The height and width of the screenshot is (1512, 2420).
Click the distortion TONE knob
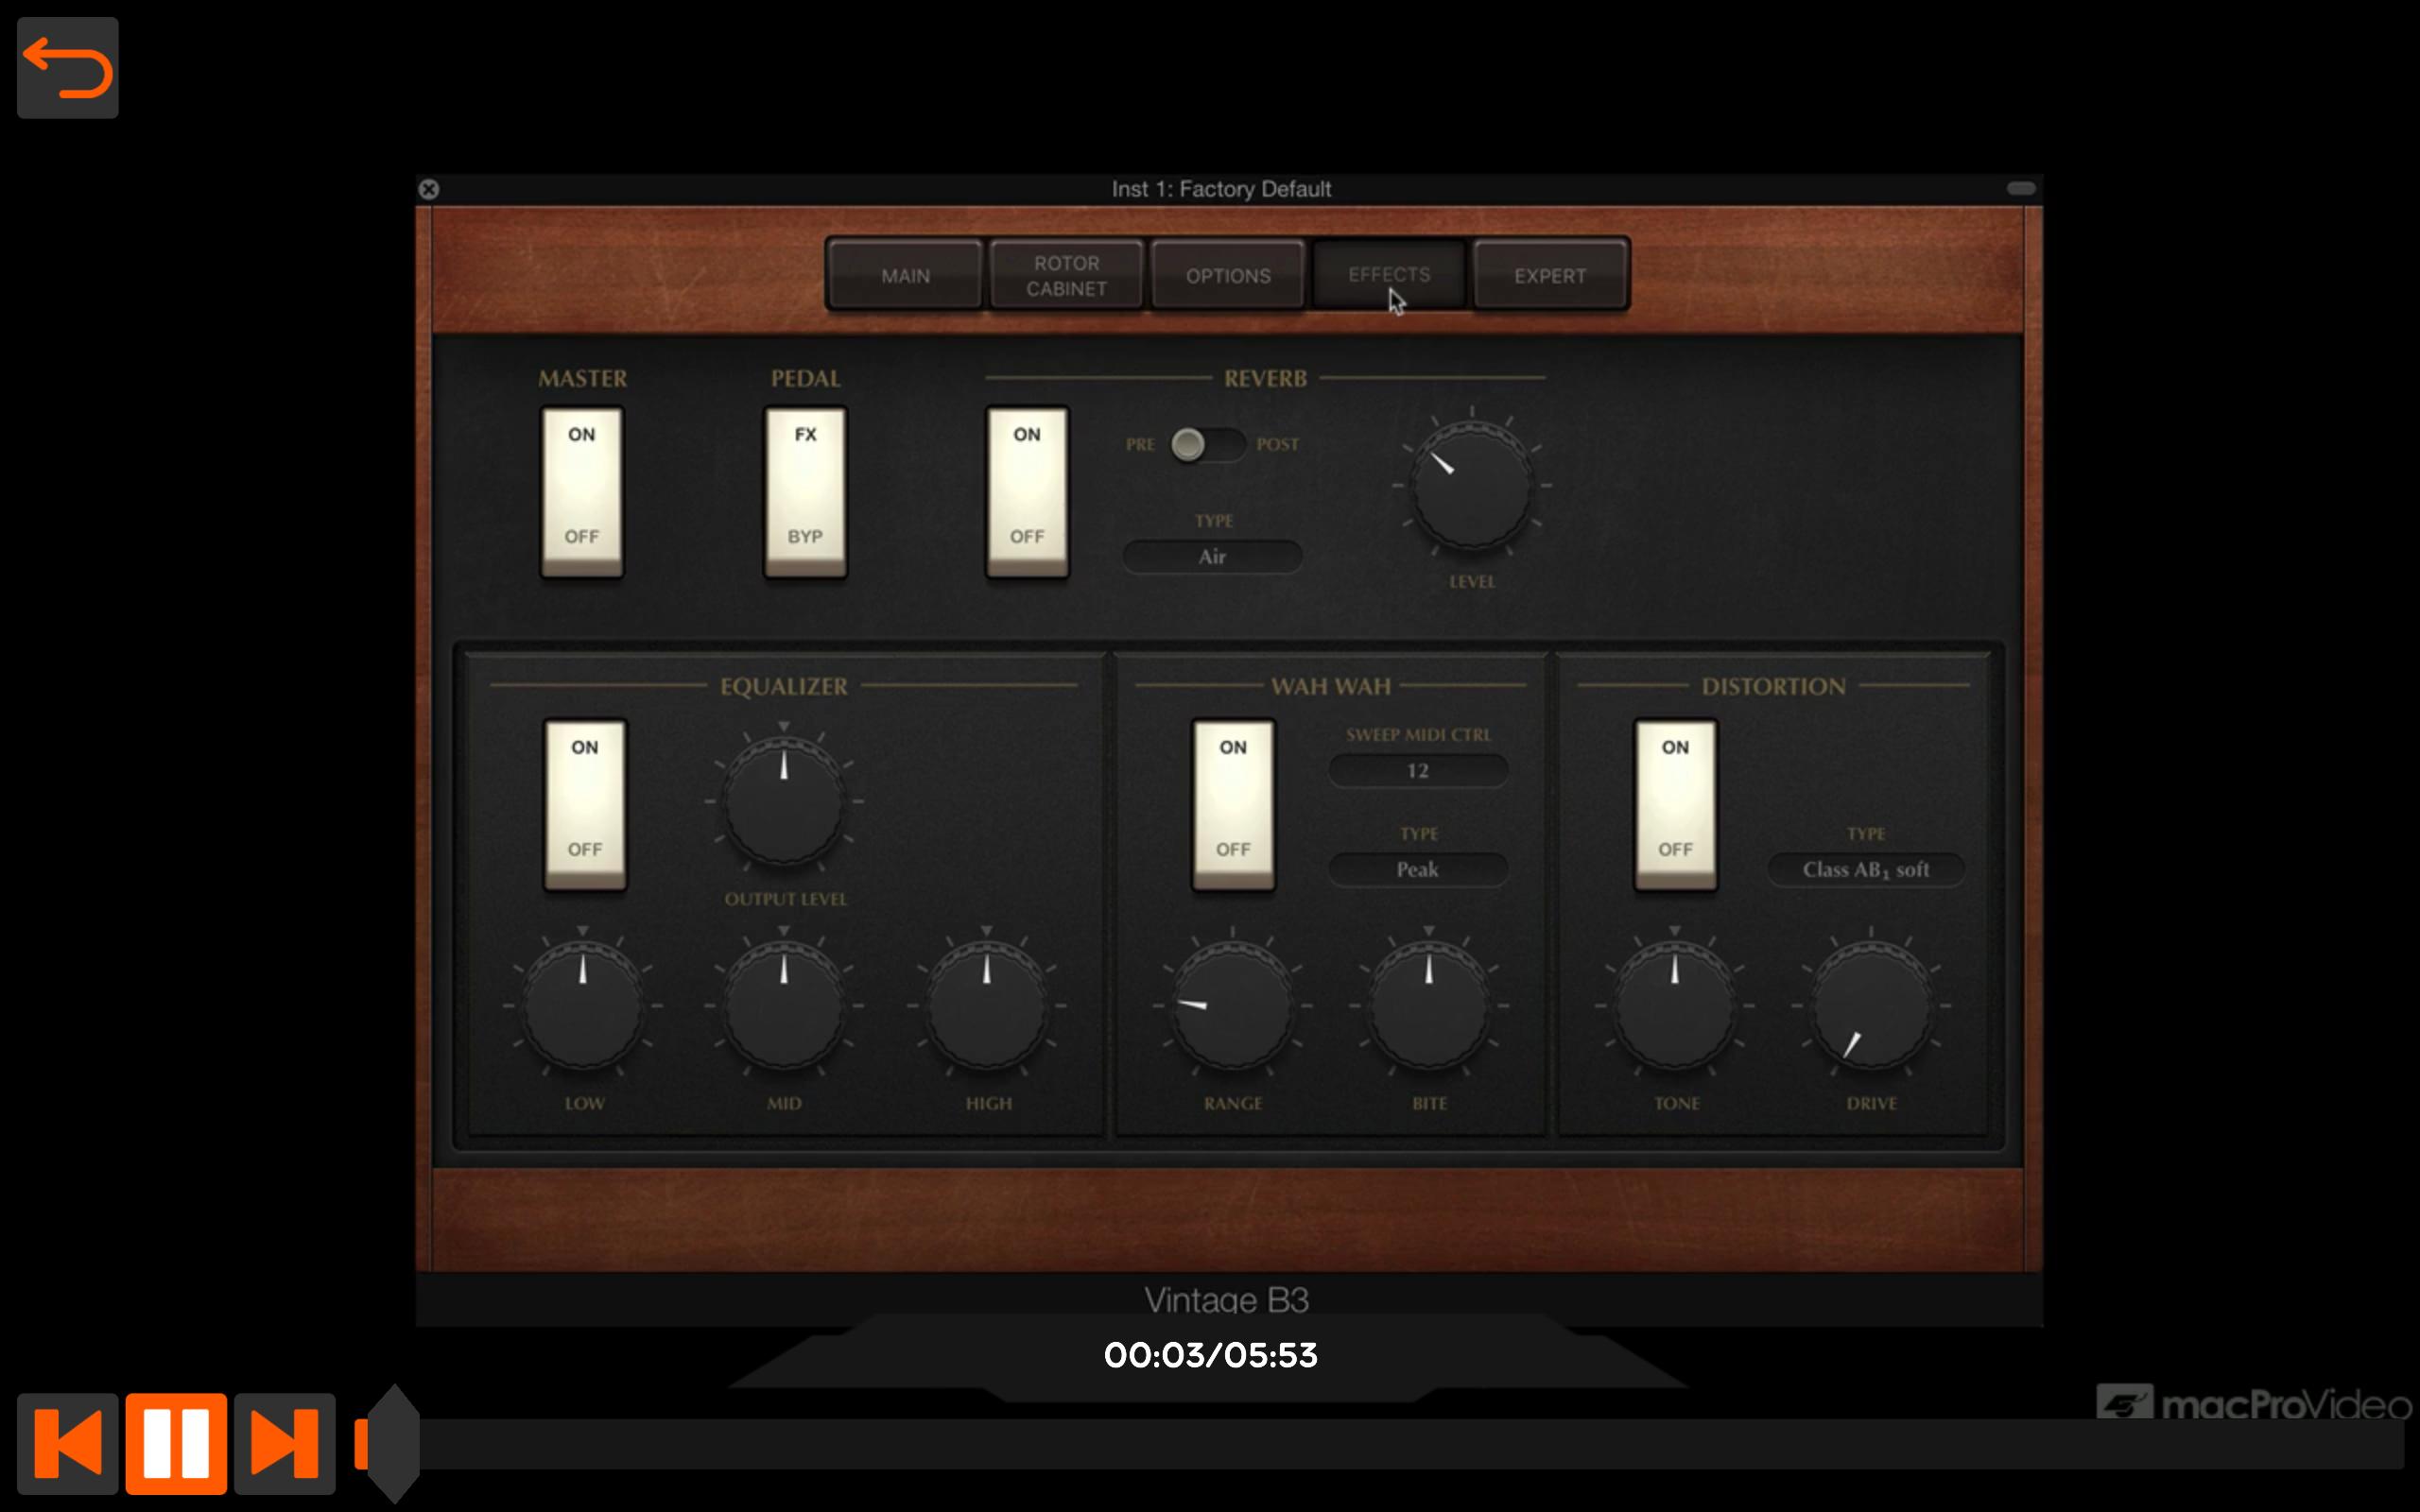point(1675,1006)
